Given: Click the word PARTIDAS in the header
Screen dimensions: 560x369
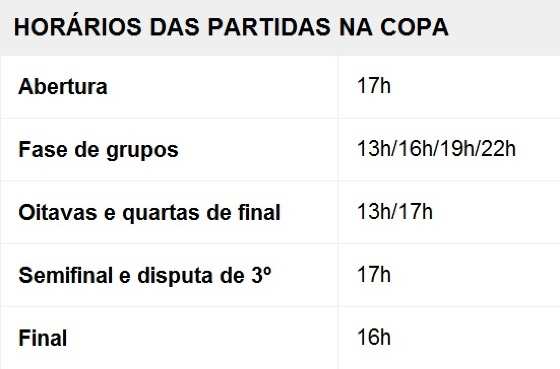Looking at the screenshot, I should coord(269,27).
